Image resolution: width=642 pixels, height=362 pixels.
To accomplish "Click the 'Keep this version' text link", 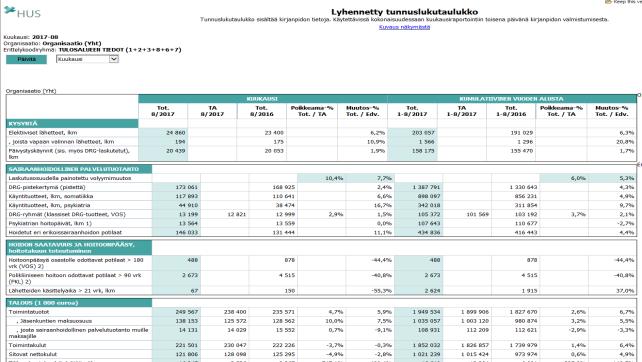I will (627, 2).
